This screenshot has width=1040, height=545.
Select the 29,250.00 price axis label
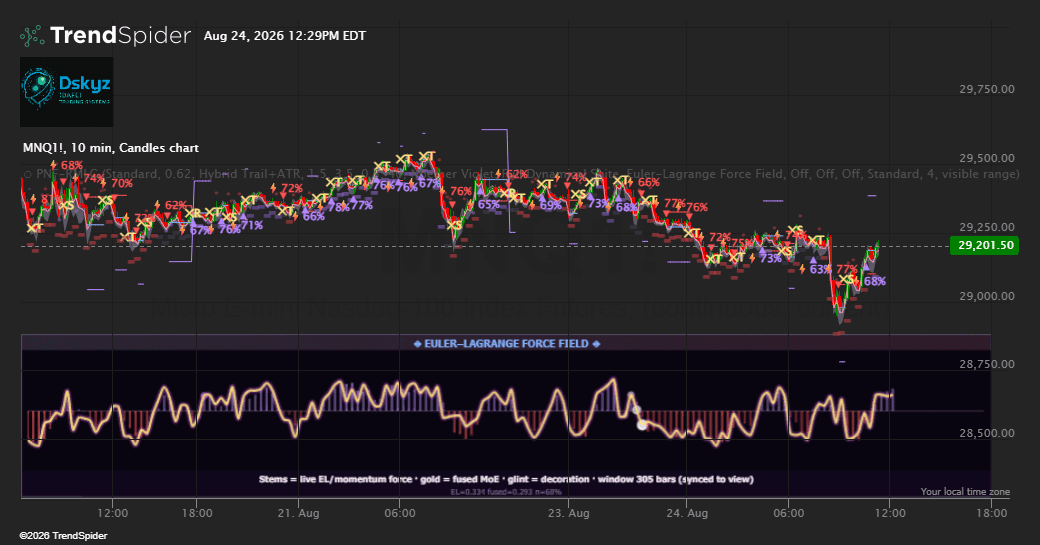[986, 227]
